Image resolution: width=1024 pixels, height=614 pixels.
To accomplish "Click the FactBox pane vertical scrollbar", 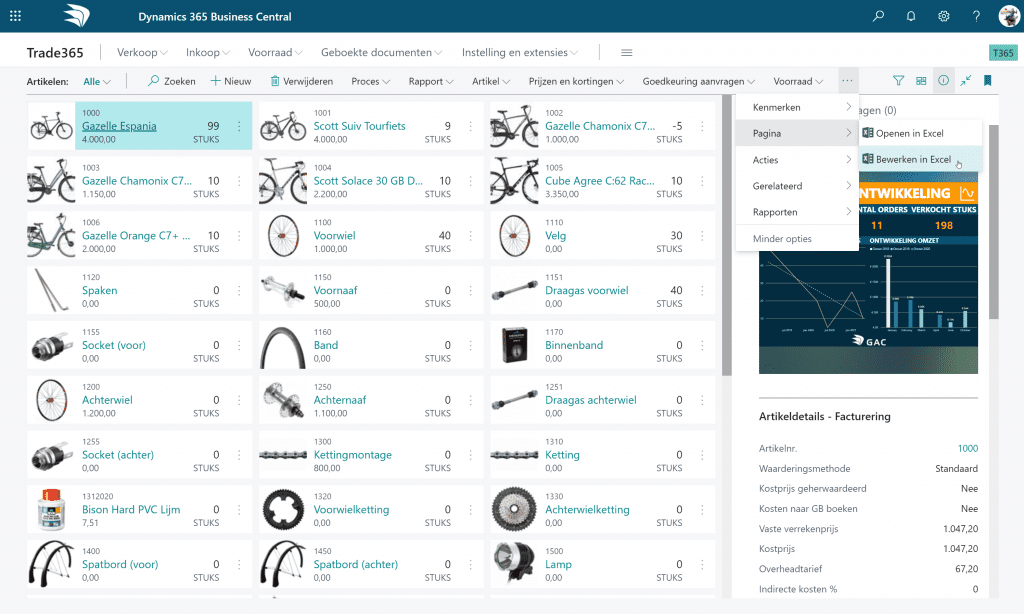I will pos(993,222).
